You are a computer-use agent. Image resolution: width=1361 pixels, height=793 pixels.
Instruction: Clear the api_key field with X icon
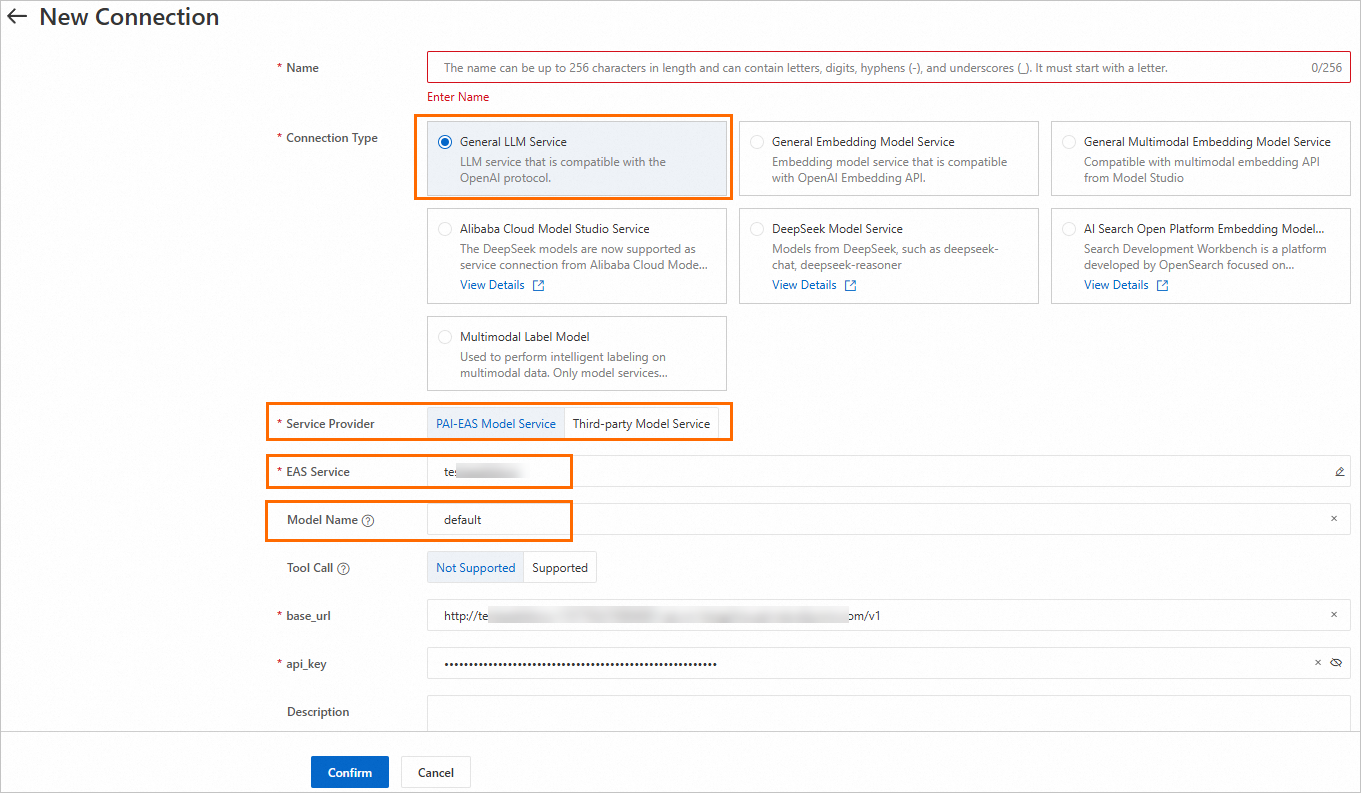[x=1318, y=663]
